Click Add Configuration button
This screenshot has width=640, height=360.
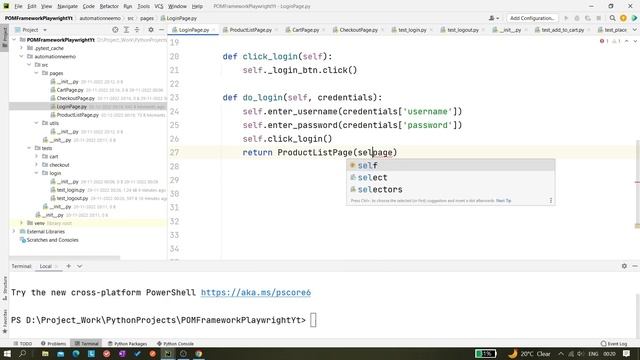(x=532, y=18)
